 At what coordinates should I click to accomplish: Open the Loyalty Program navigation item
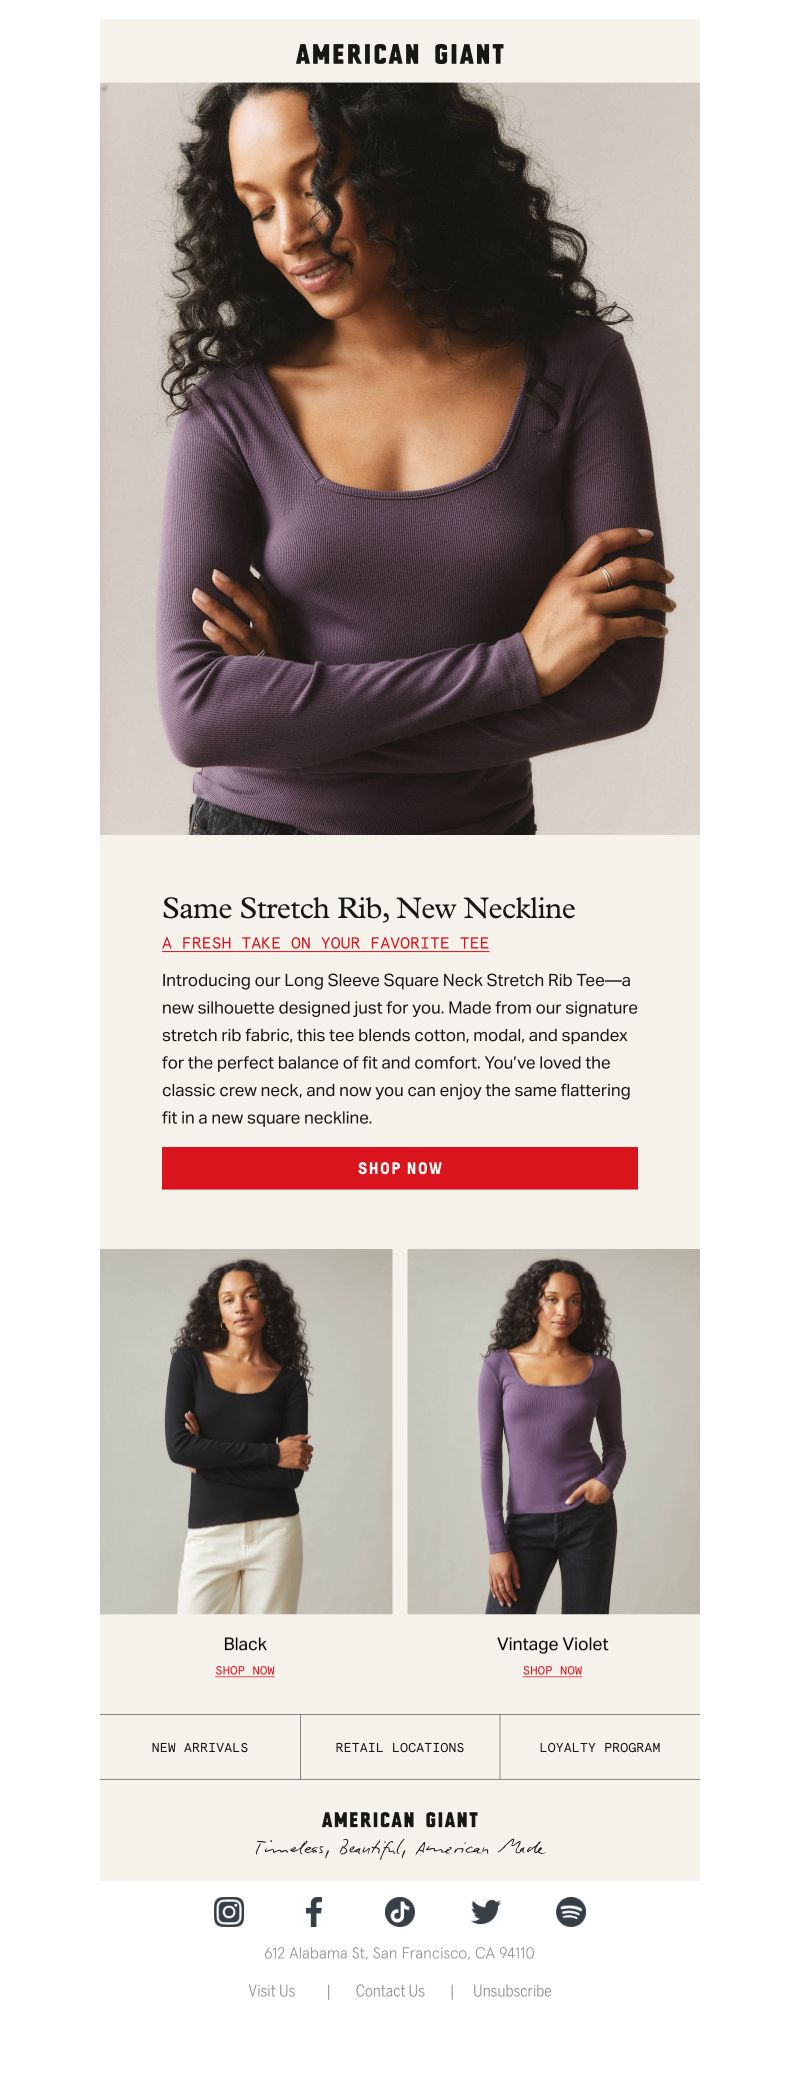[x=600, y=1747]
